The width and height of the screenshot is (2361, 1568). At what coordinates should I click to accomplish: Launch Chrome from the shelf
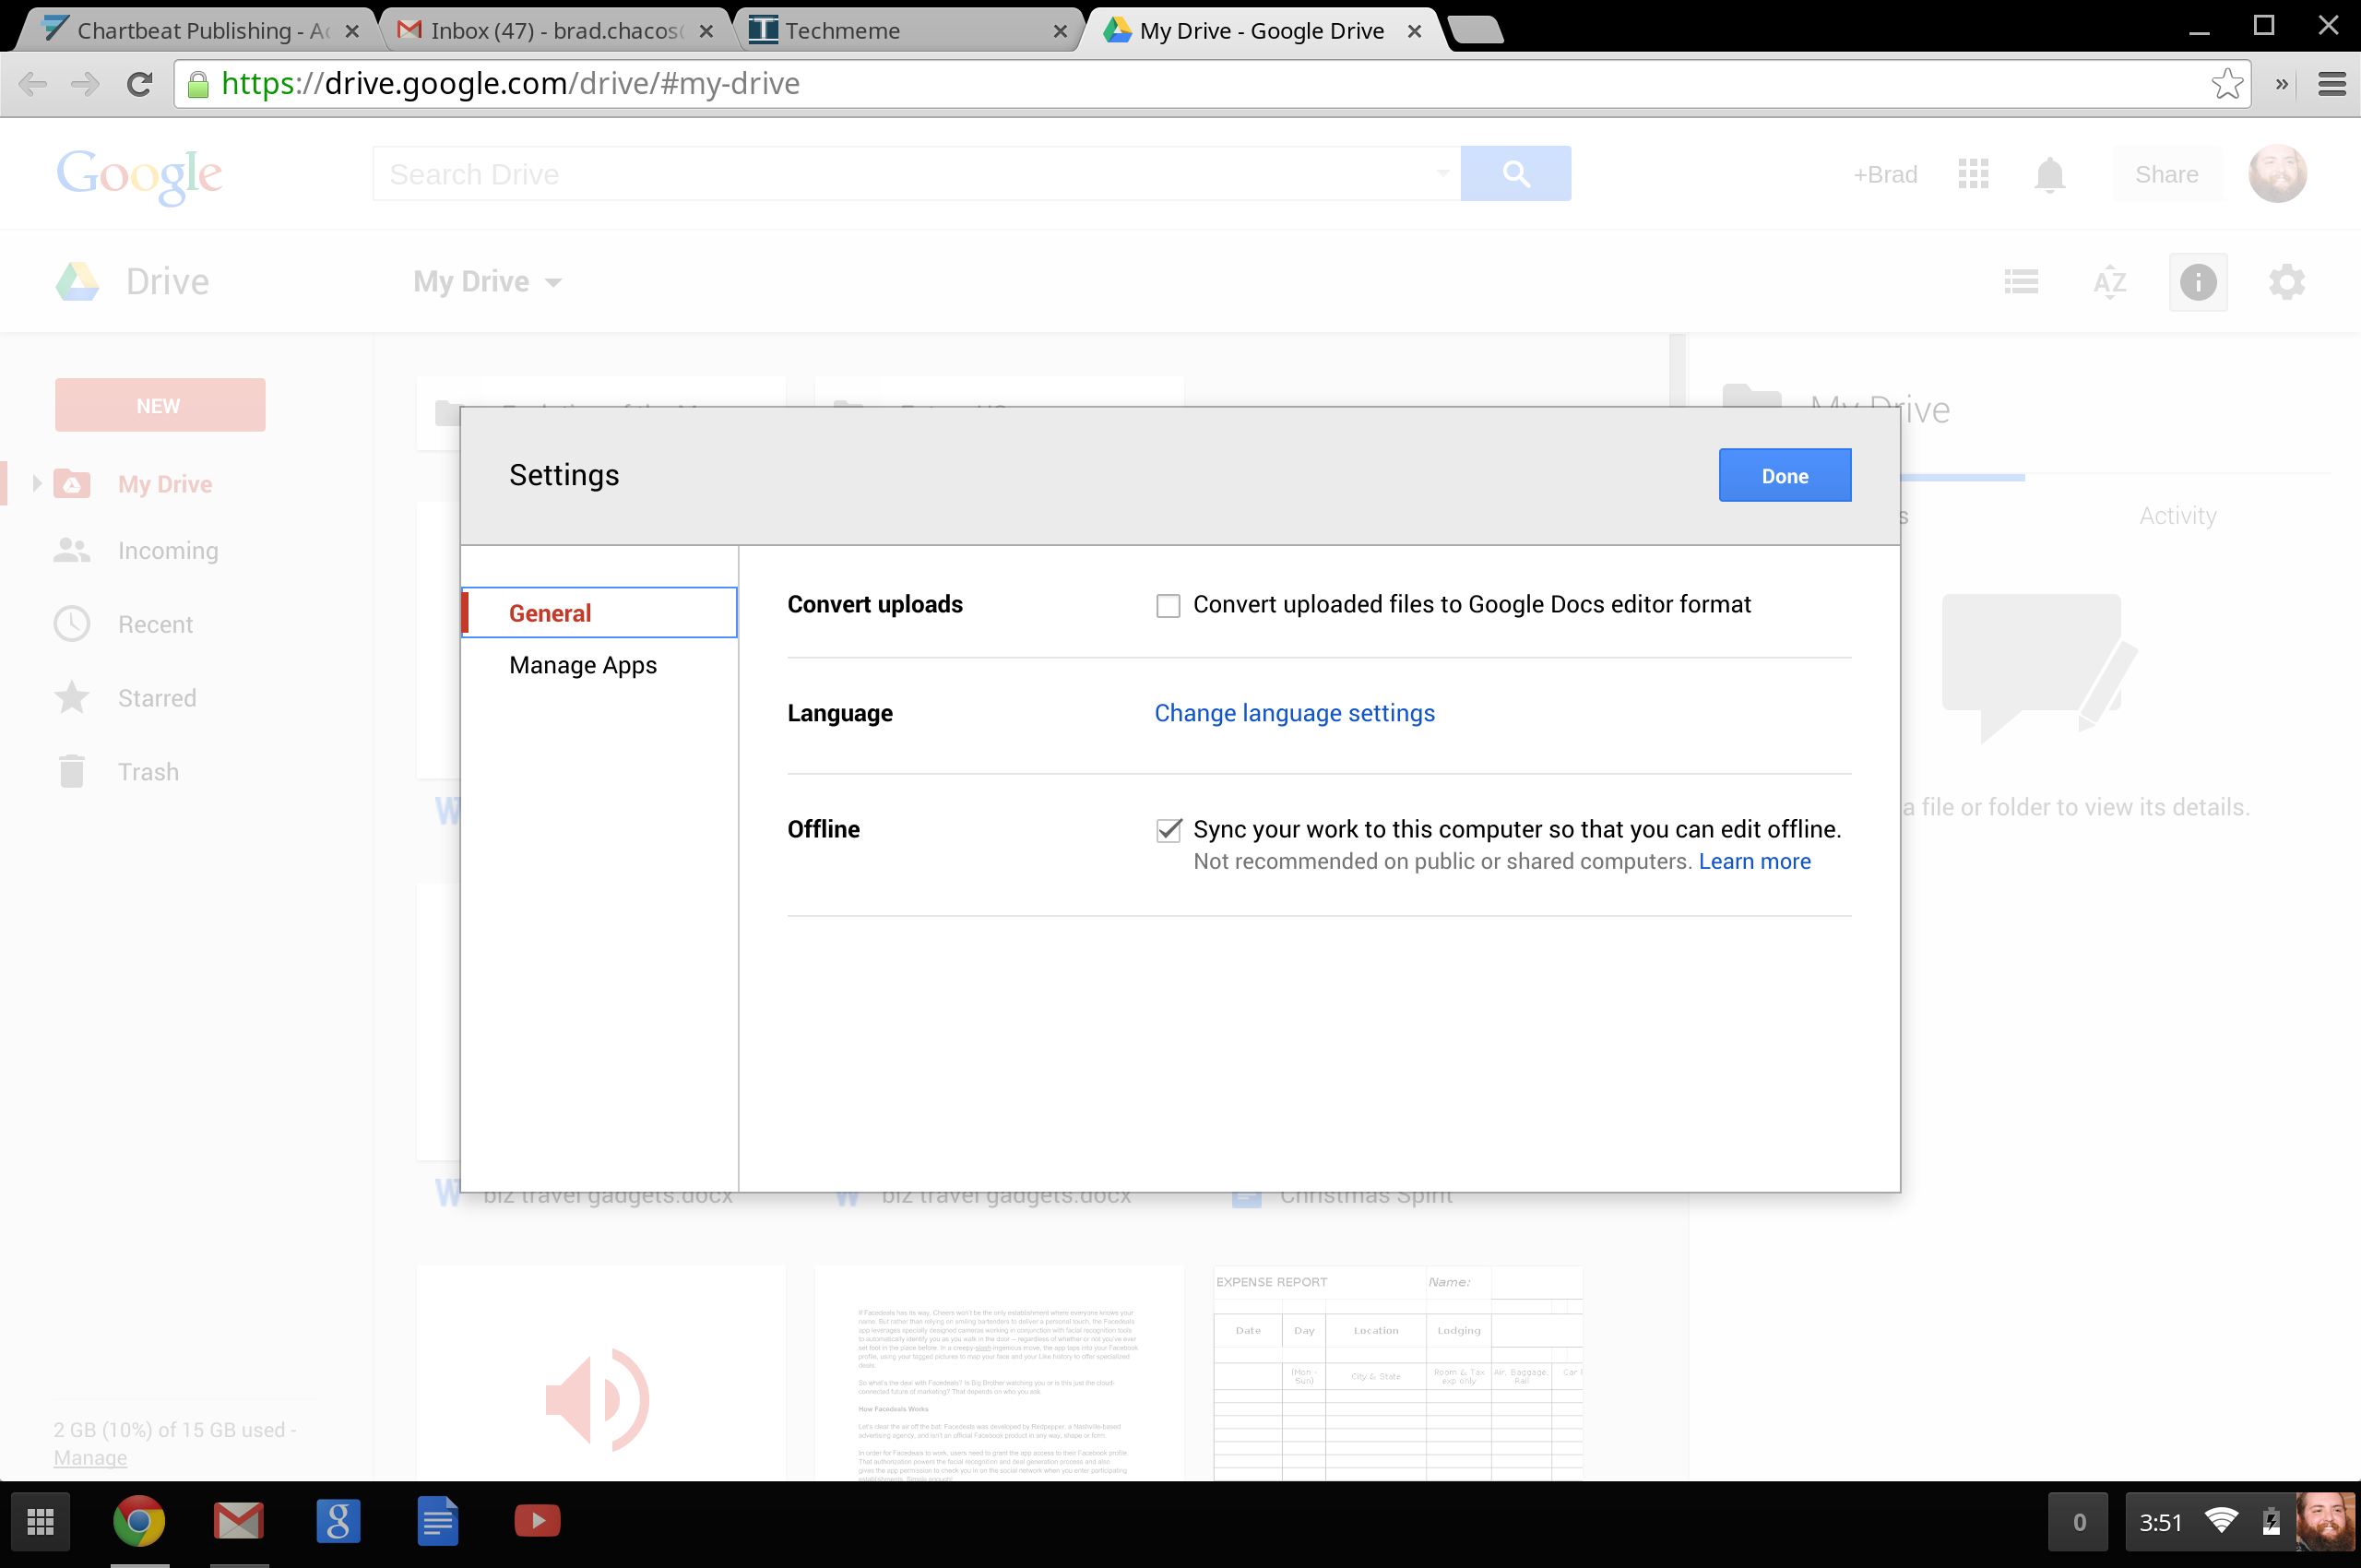point(139,1522)
